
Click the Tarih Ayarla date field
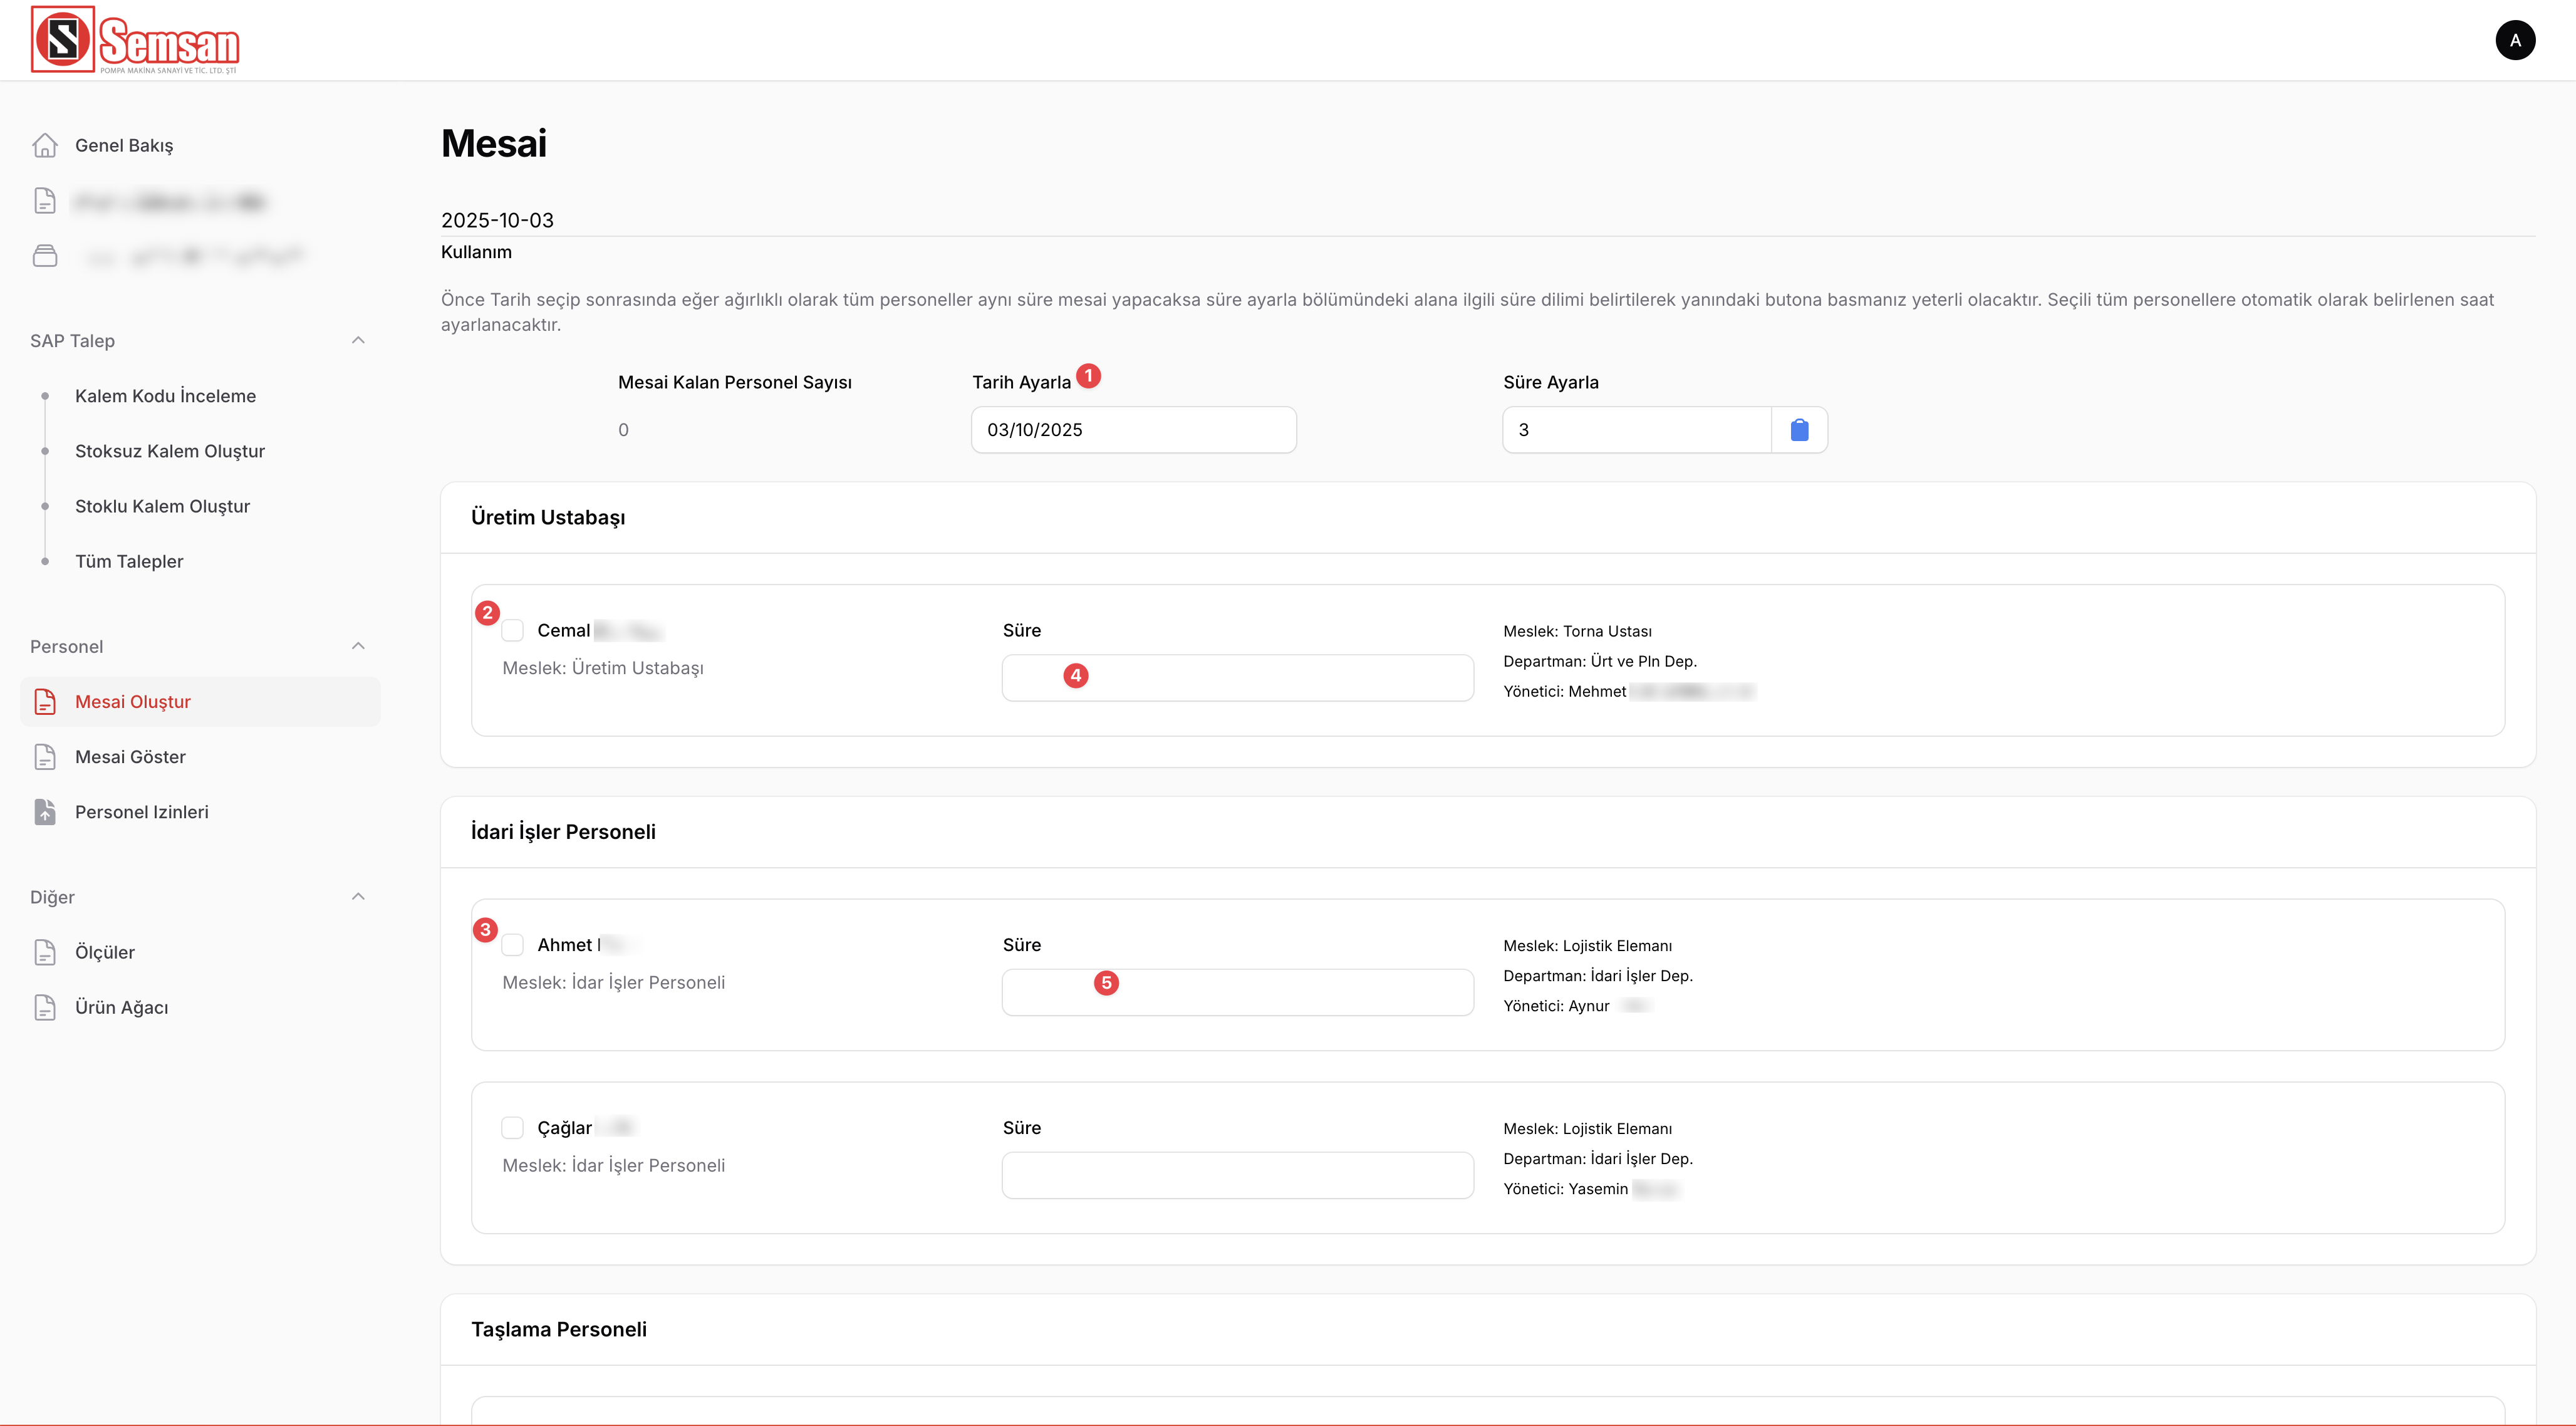click(1134, 430)
